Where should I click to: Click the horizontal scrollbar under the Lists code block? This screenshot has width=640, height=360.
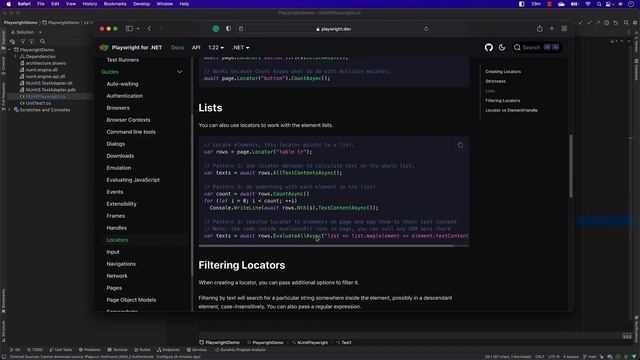(326, 246)
